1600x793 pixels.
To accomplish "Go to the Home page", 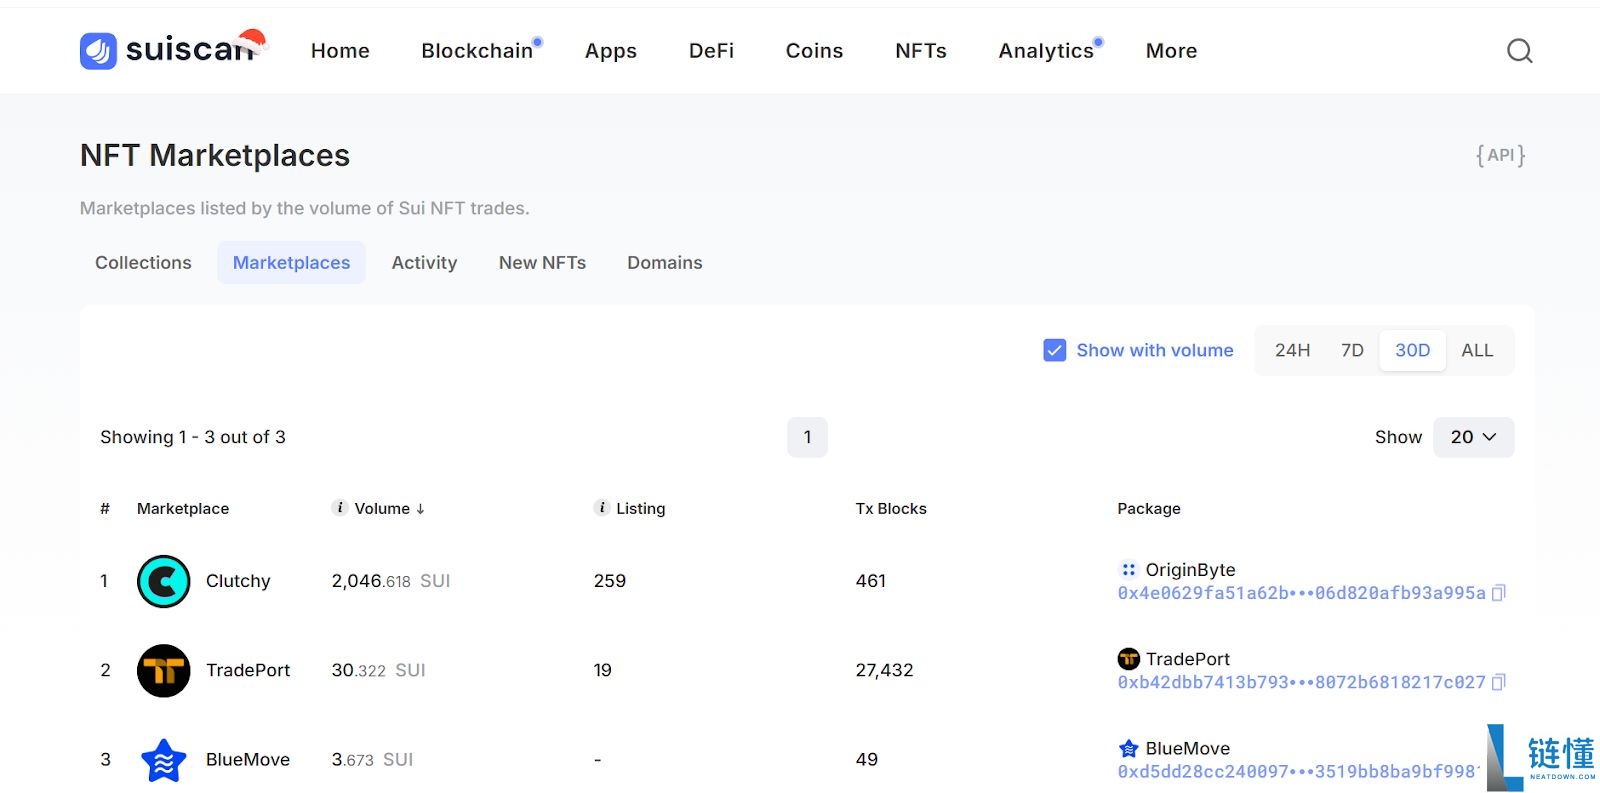I will [x=340, y=51].
